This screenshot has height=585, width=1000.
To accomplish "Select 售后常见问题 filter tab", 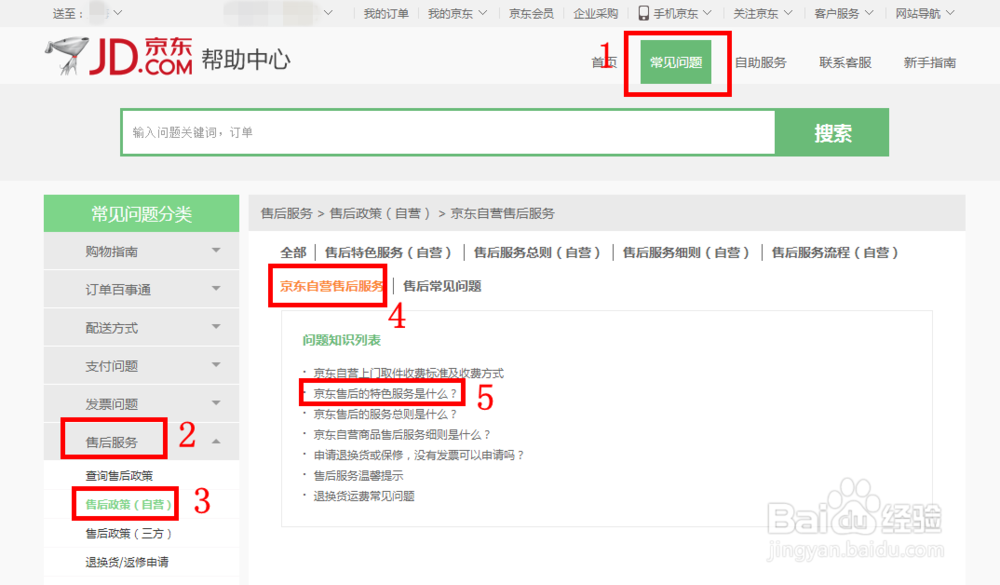I will tap(442, 286).
